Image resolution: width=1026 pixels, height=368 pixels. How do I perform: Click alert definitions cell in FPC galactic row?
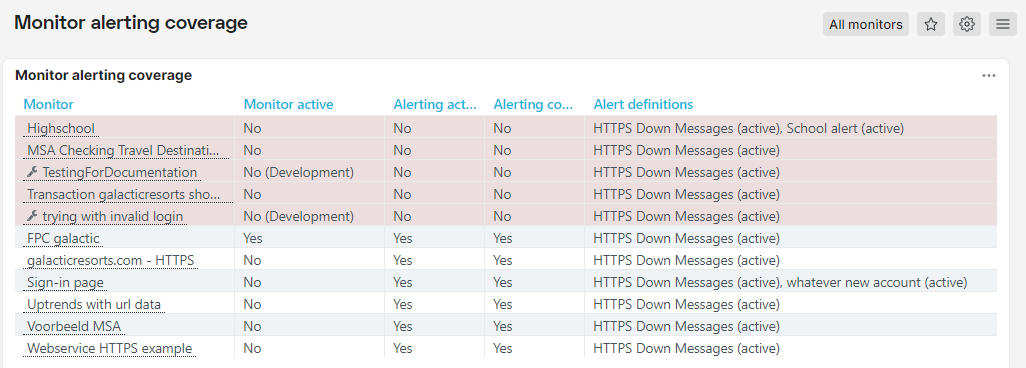pyautogui.click(x=686, y=238)
